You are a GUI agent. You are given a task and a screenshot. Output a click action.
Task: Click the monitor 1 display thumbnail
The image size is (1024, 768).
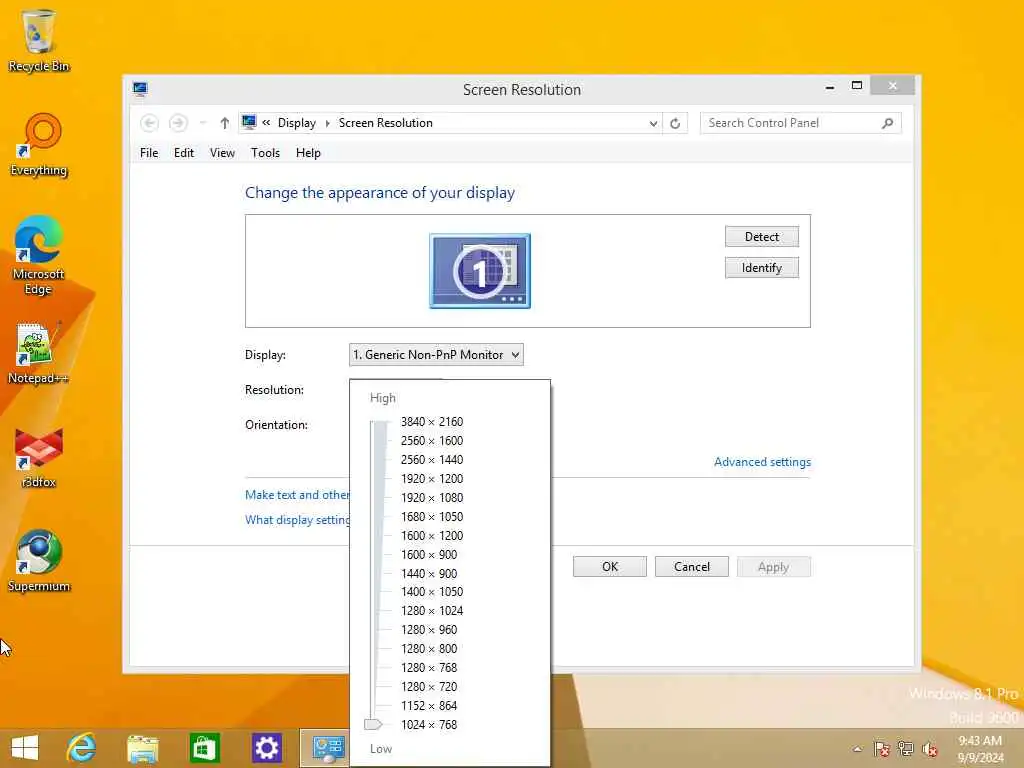(x=480, y=271)
